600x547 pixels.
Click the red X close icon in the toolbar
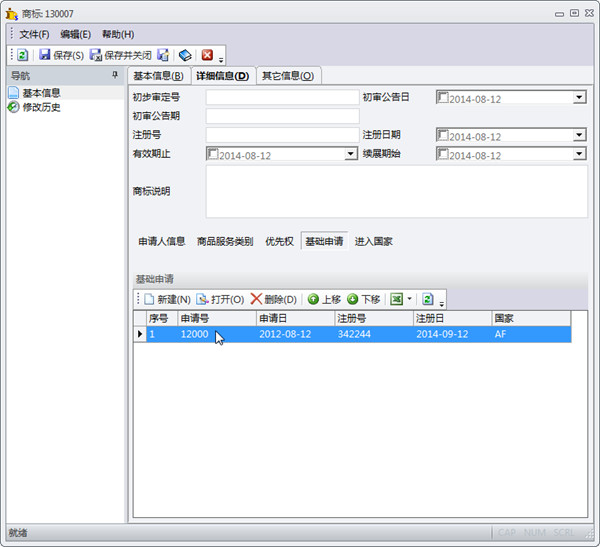(207, 55)
